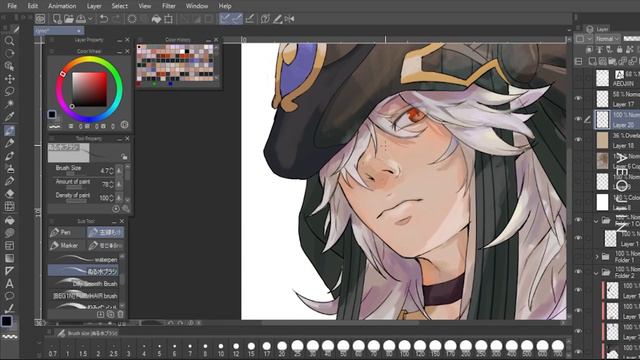
Task: Adjust Brush Size stepper arrows
Action: point(111,171)
